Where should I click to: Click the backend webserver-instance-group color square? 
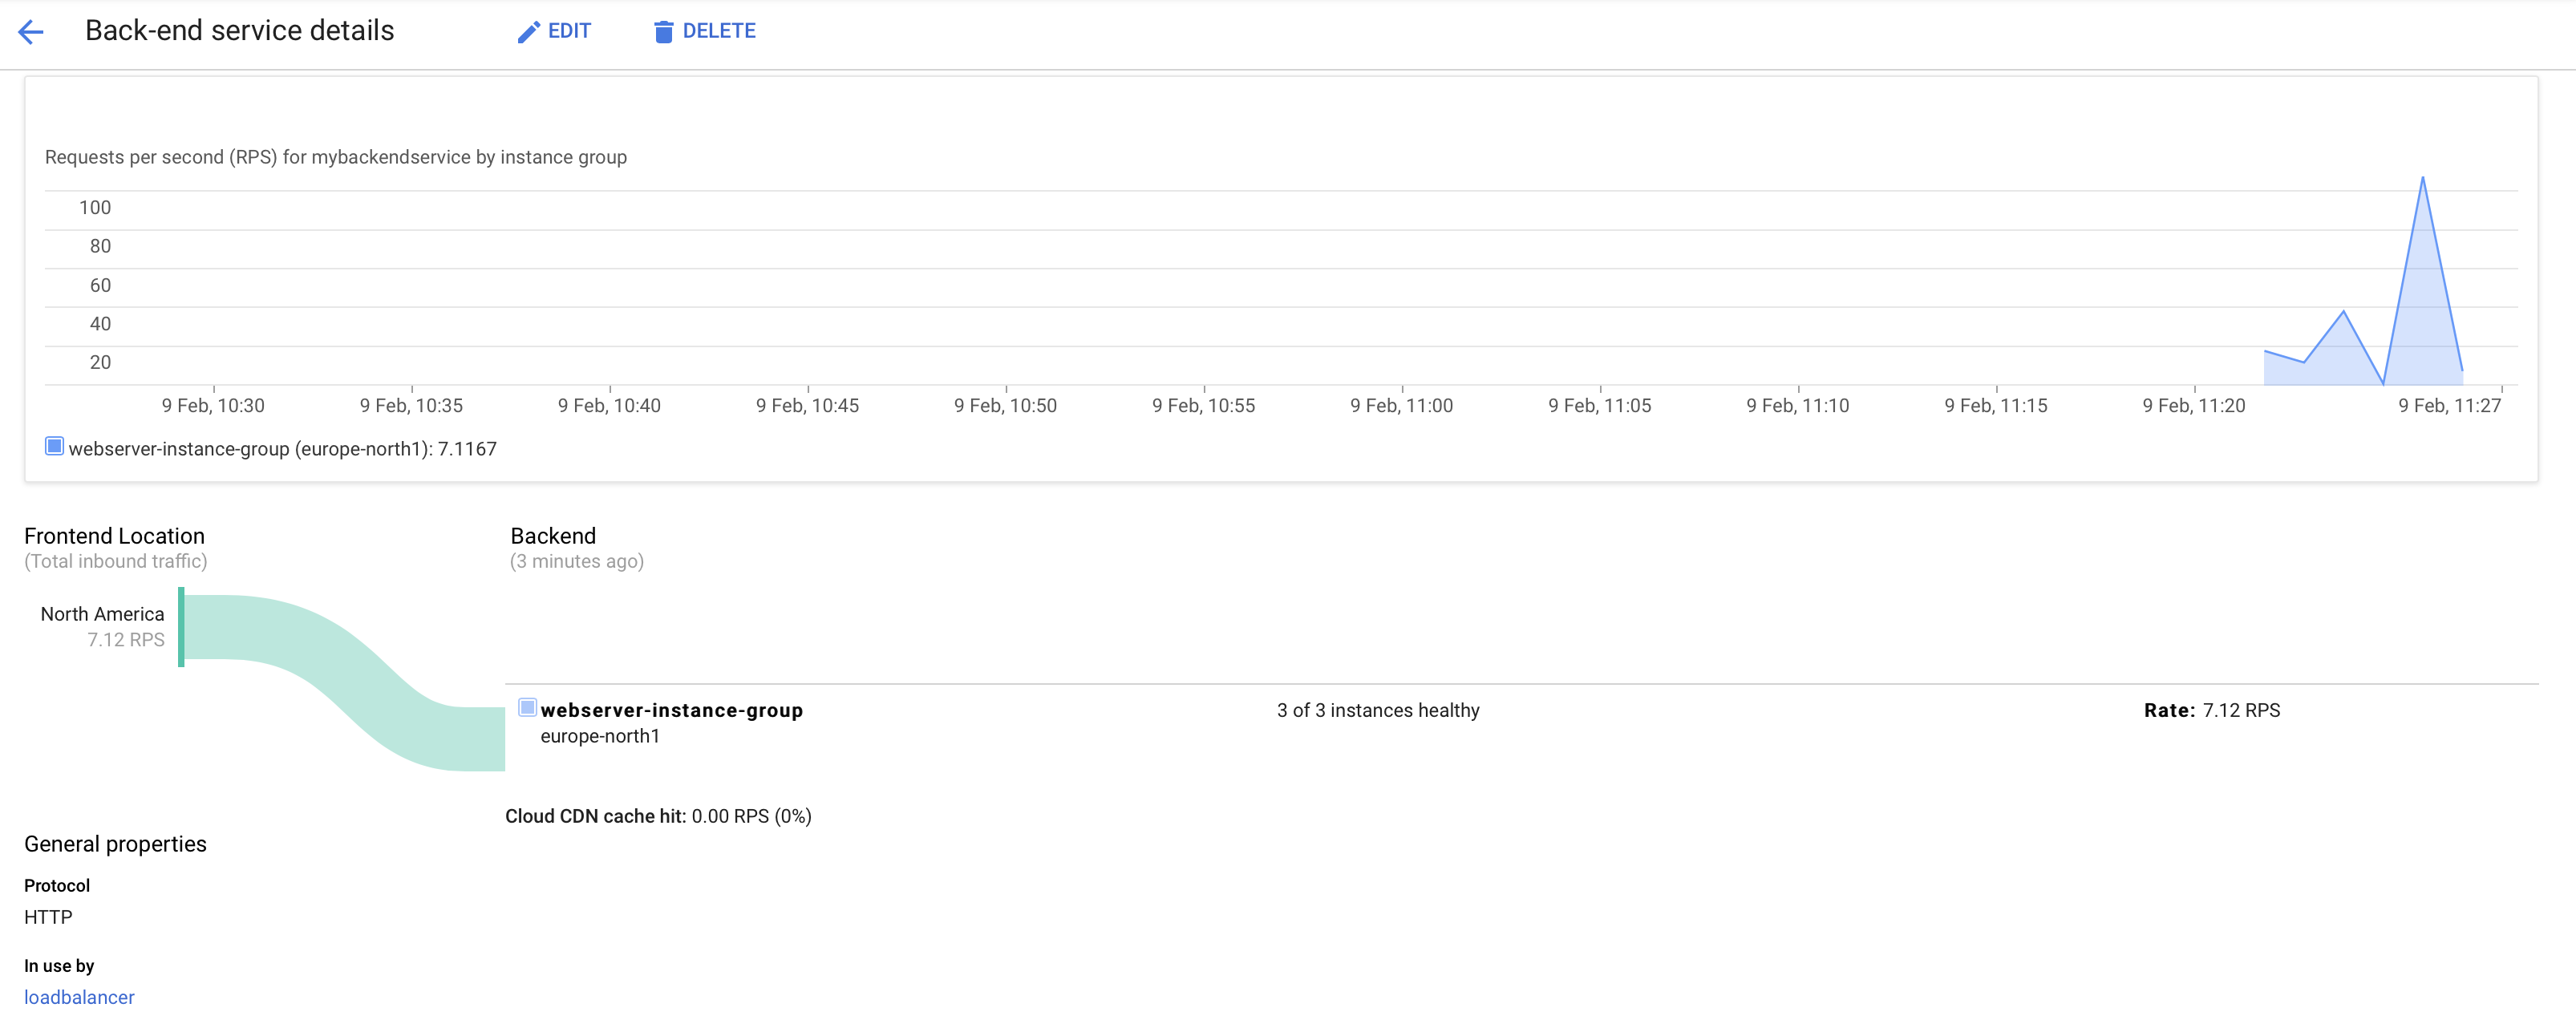(x=527, y=708)
